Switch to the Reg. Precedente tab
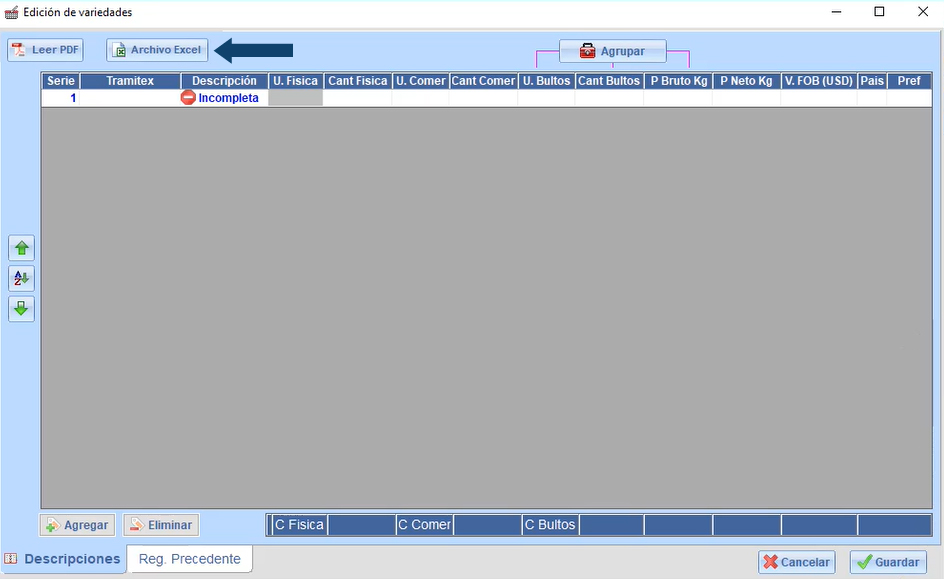Screen dimensions: 944x579 coord(189,558)
